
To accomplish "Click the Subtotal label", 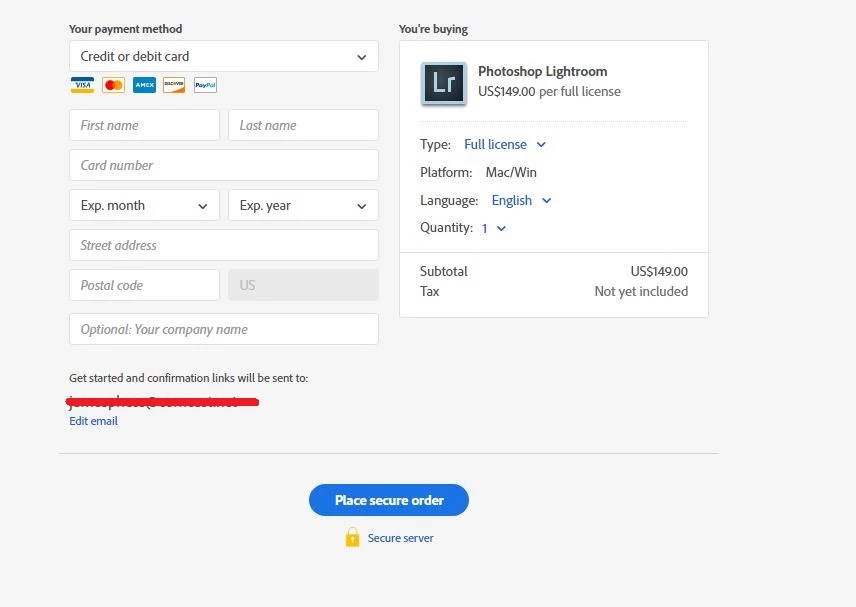I will [x=443, y=271].
